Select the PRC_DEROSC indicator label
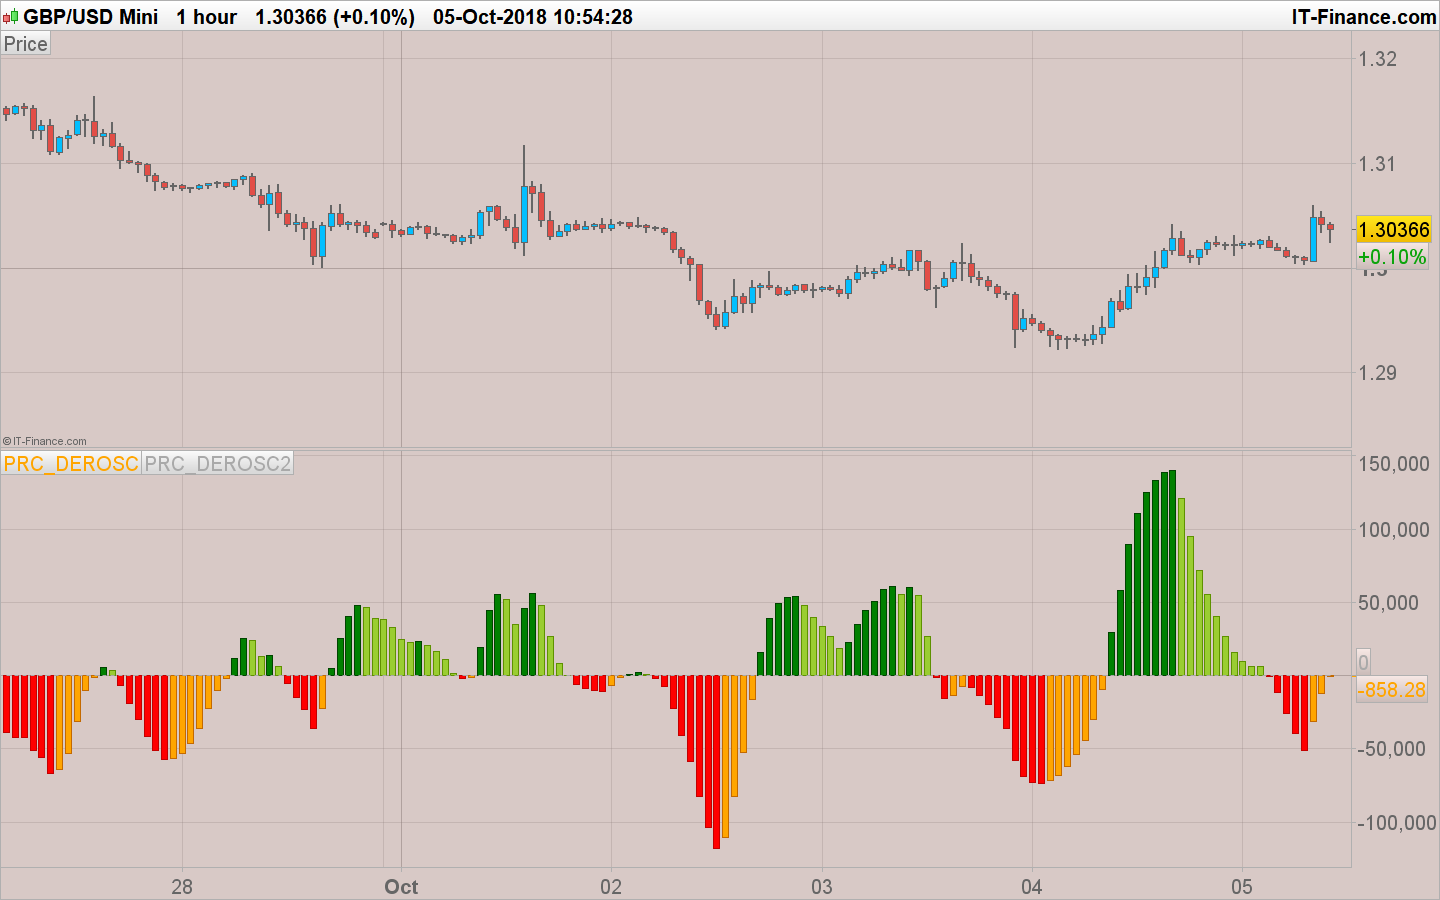This screenshot has height=900, width=1440. 71,463
